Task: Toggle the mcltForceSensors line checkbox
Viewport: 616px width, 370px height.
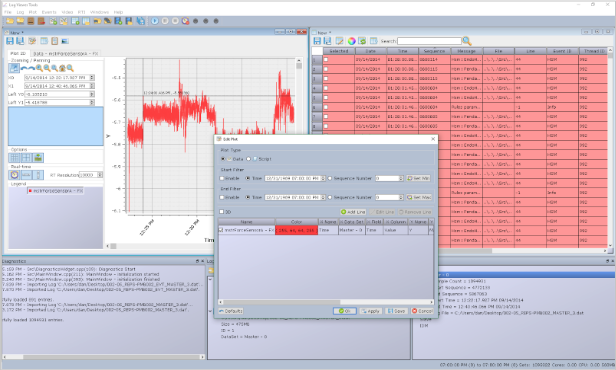Action: point(221,230)
